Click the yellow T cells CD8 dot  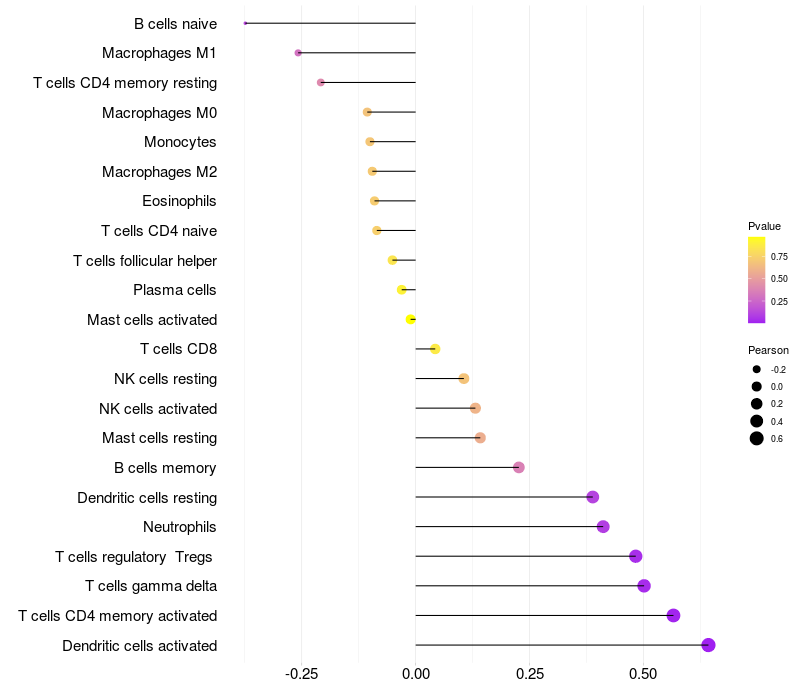point(435,349)
